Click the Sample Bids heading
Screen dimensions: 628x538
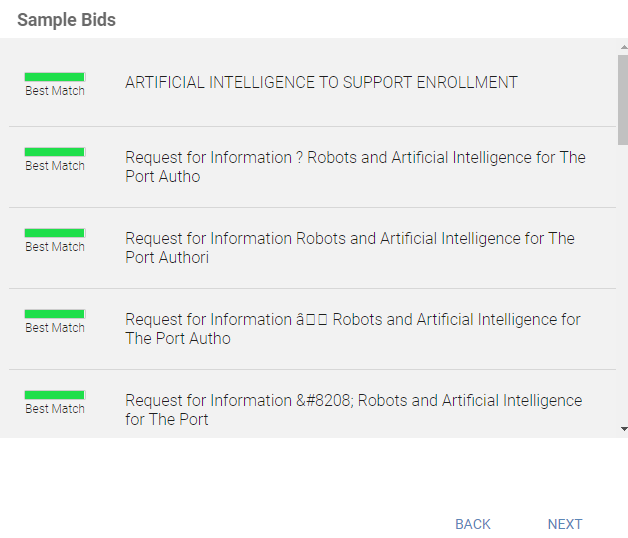[66, 20]
